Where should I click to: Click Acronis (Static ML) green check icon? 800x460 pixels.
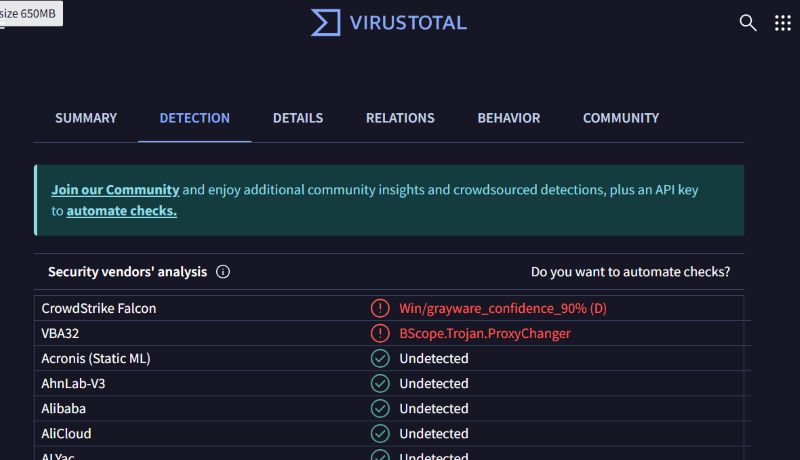tap(380, 358)
